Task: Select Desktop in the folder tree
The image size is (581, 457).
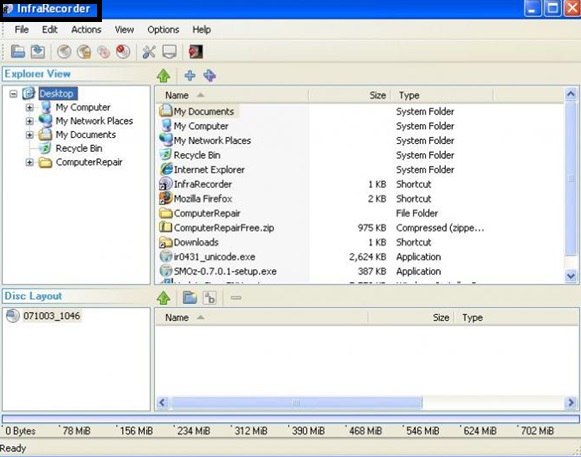Action: (57, 94)
